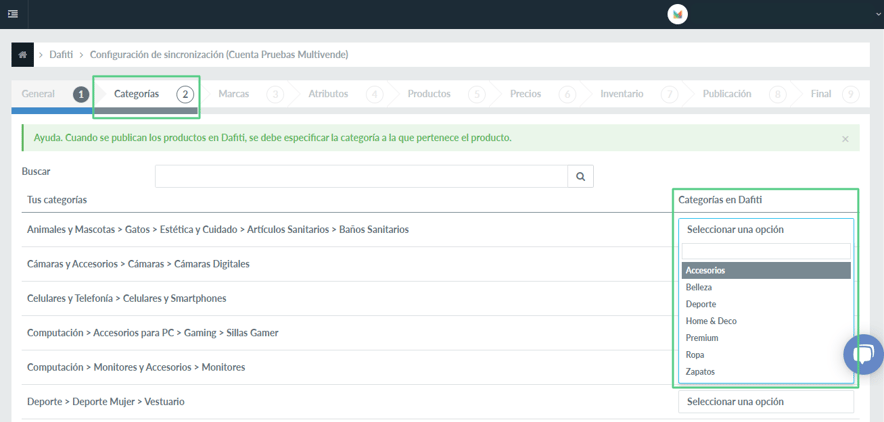Open the Dafiti breadcrumb link
This screenshot has height=422, width=884.
point(61,55)
